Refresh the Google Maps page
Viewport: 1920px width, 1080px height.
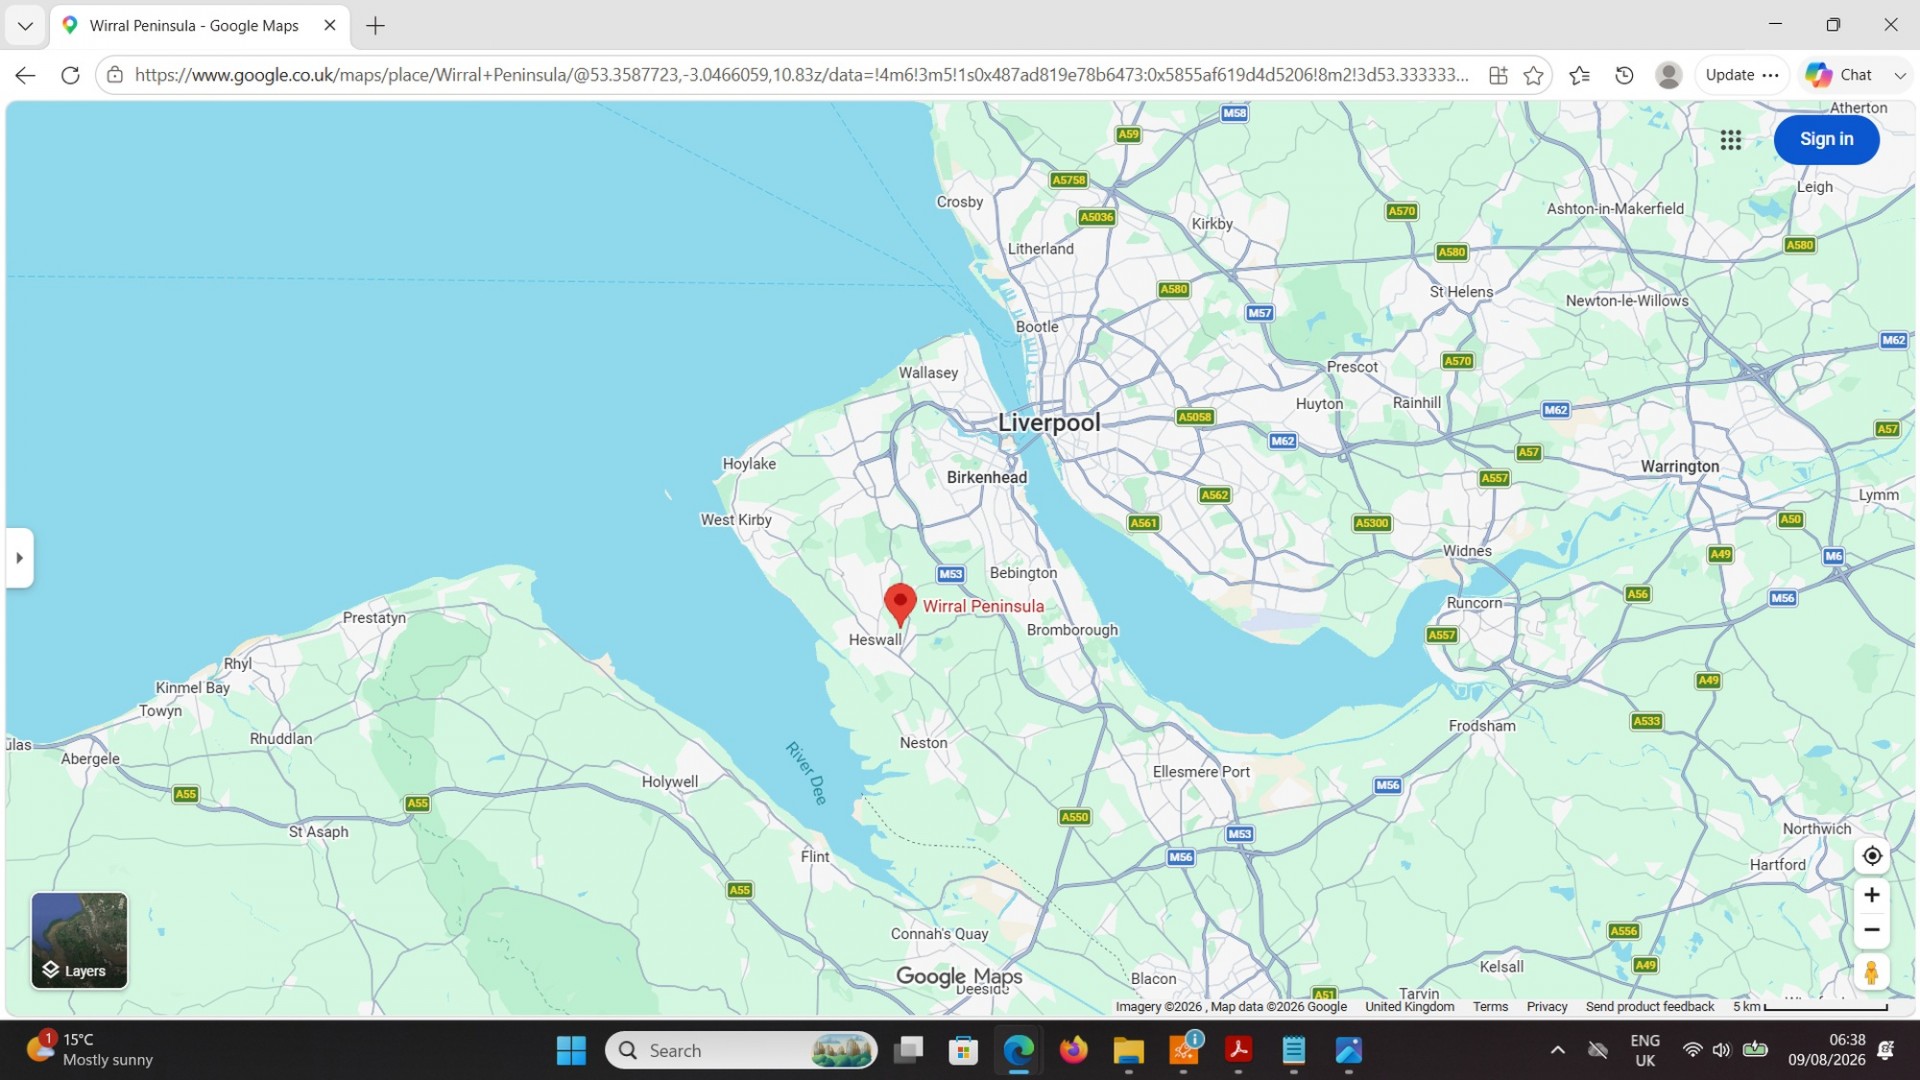(70, 75)
